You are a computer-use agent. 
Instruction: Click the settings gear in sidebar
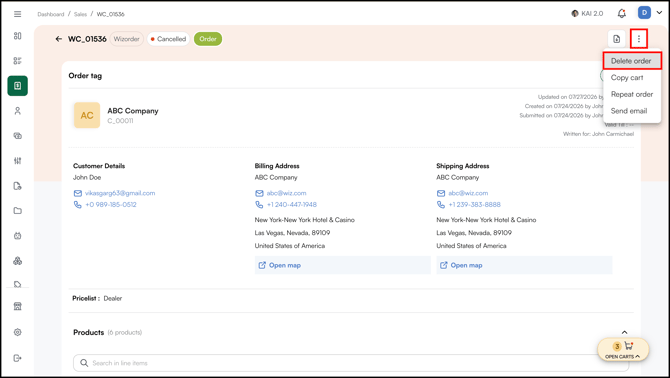click(18, 332)
